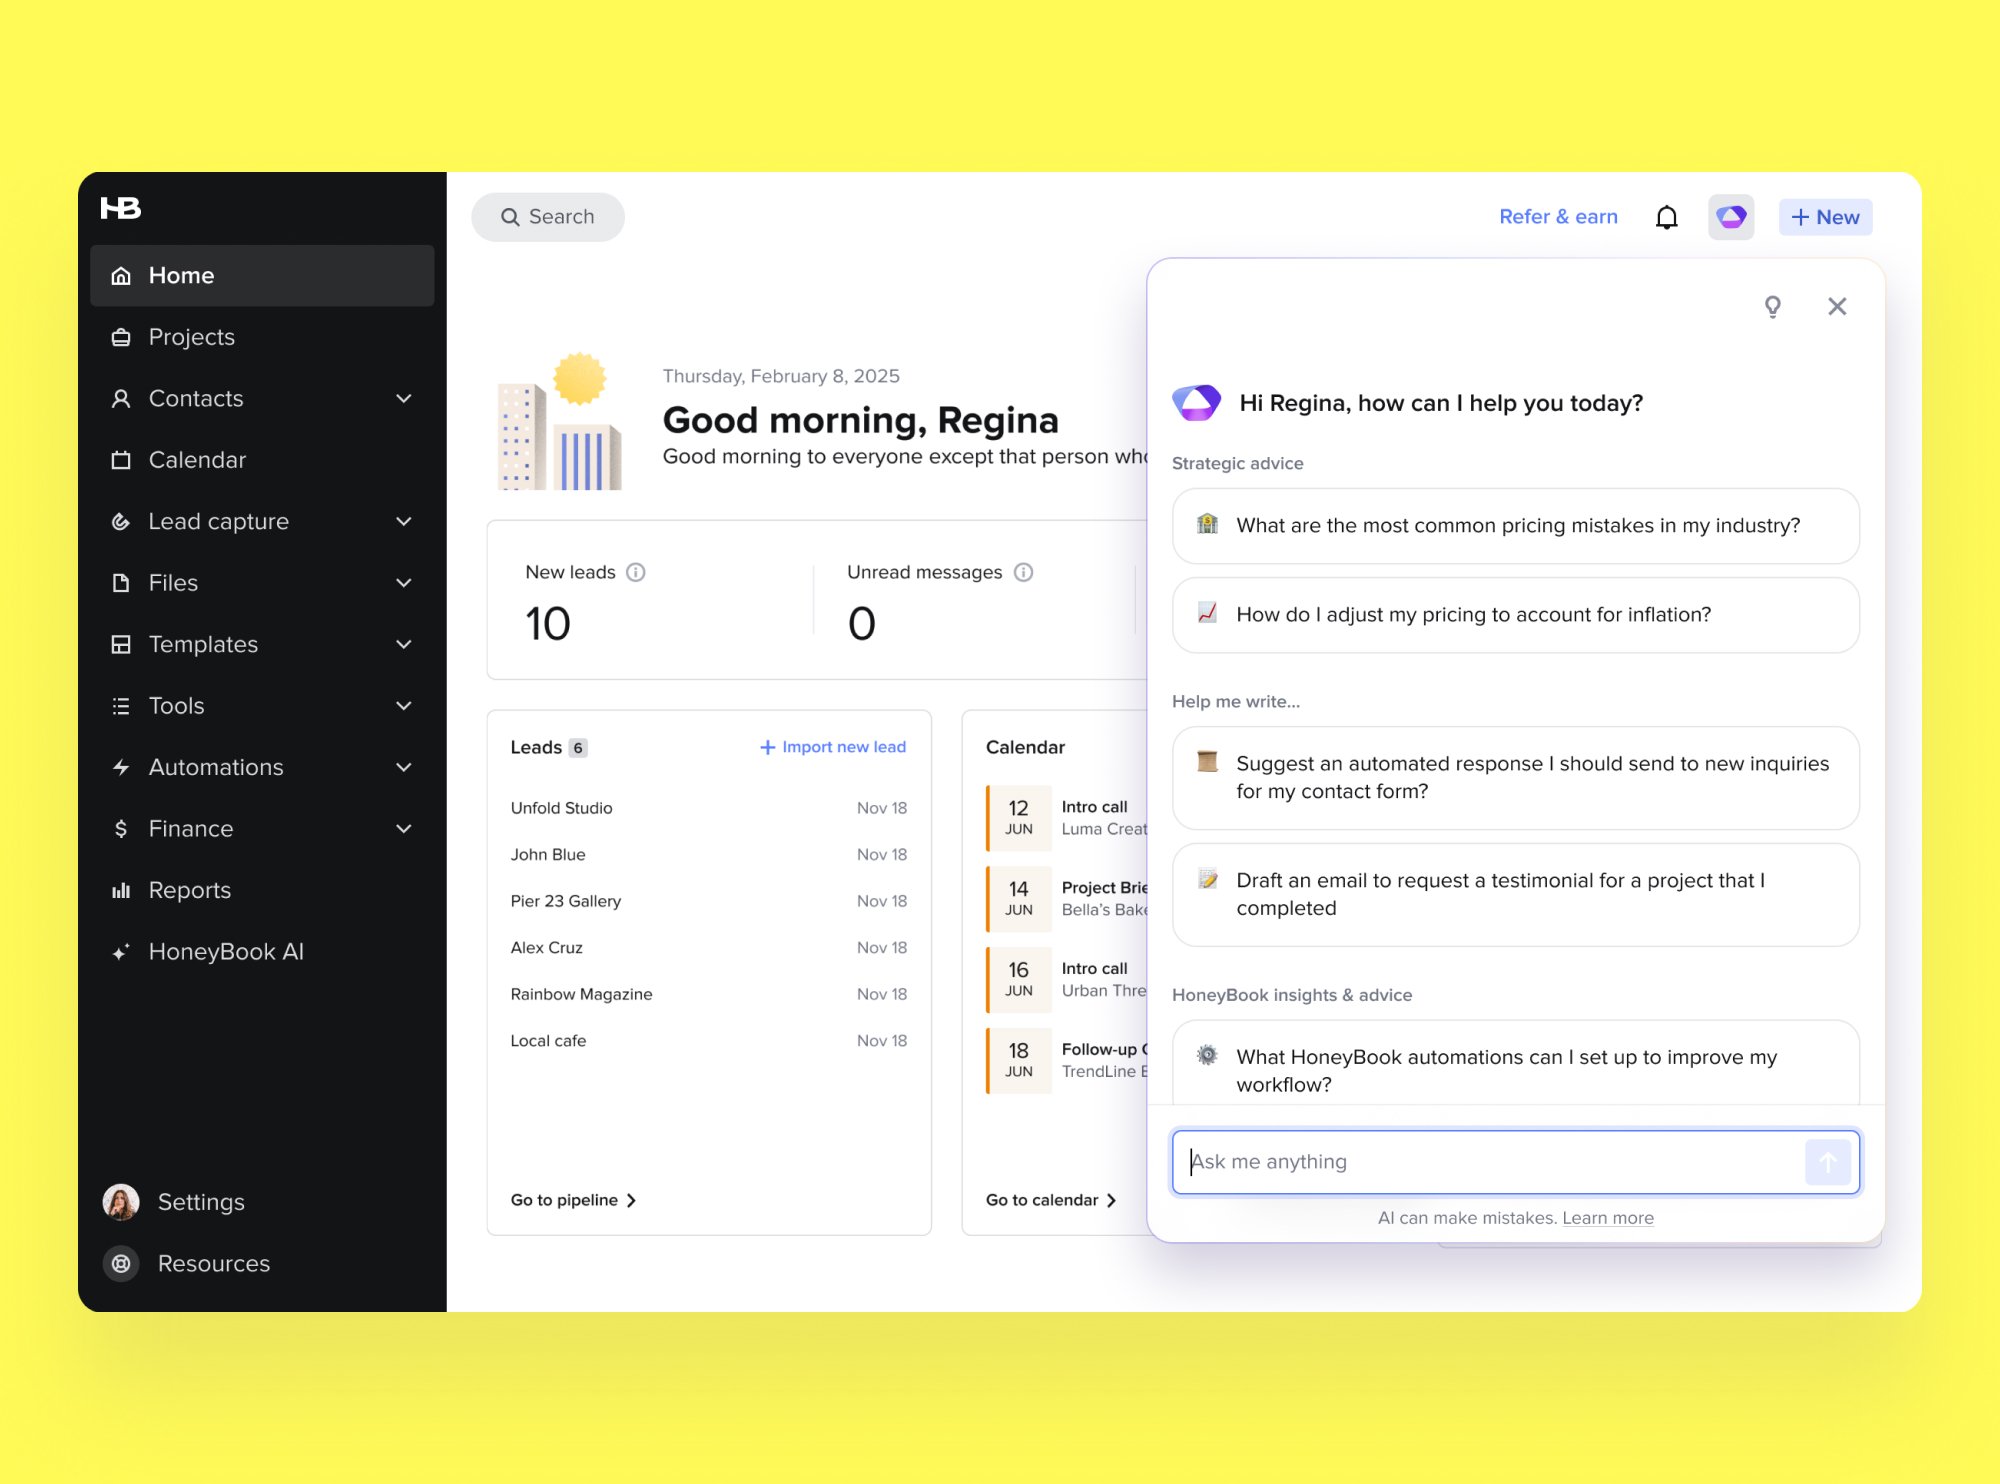The width and height of the screenshot is (2000, 1484).
Task: Click the send arrow button
Action: pyautogui.click(x=1828, y=1162)
